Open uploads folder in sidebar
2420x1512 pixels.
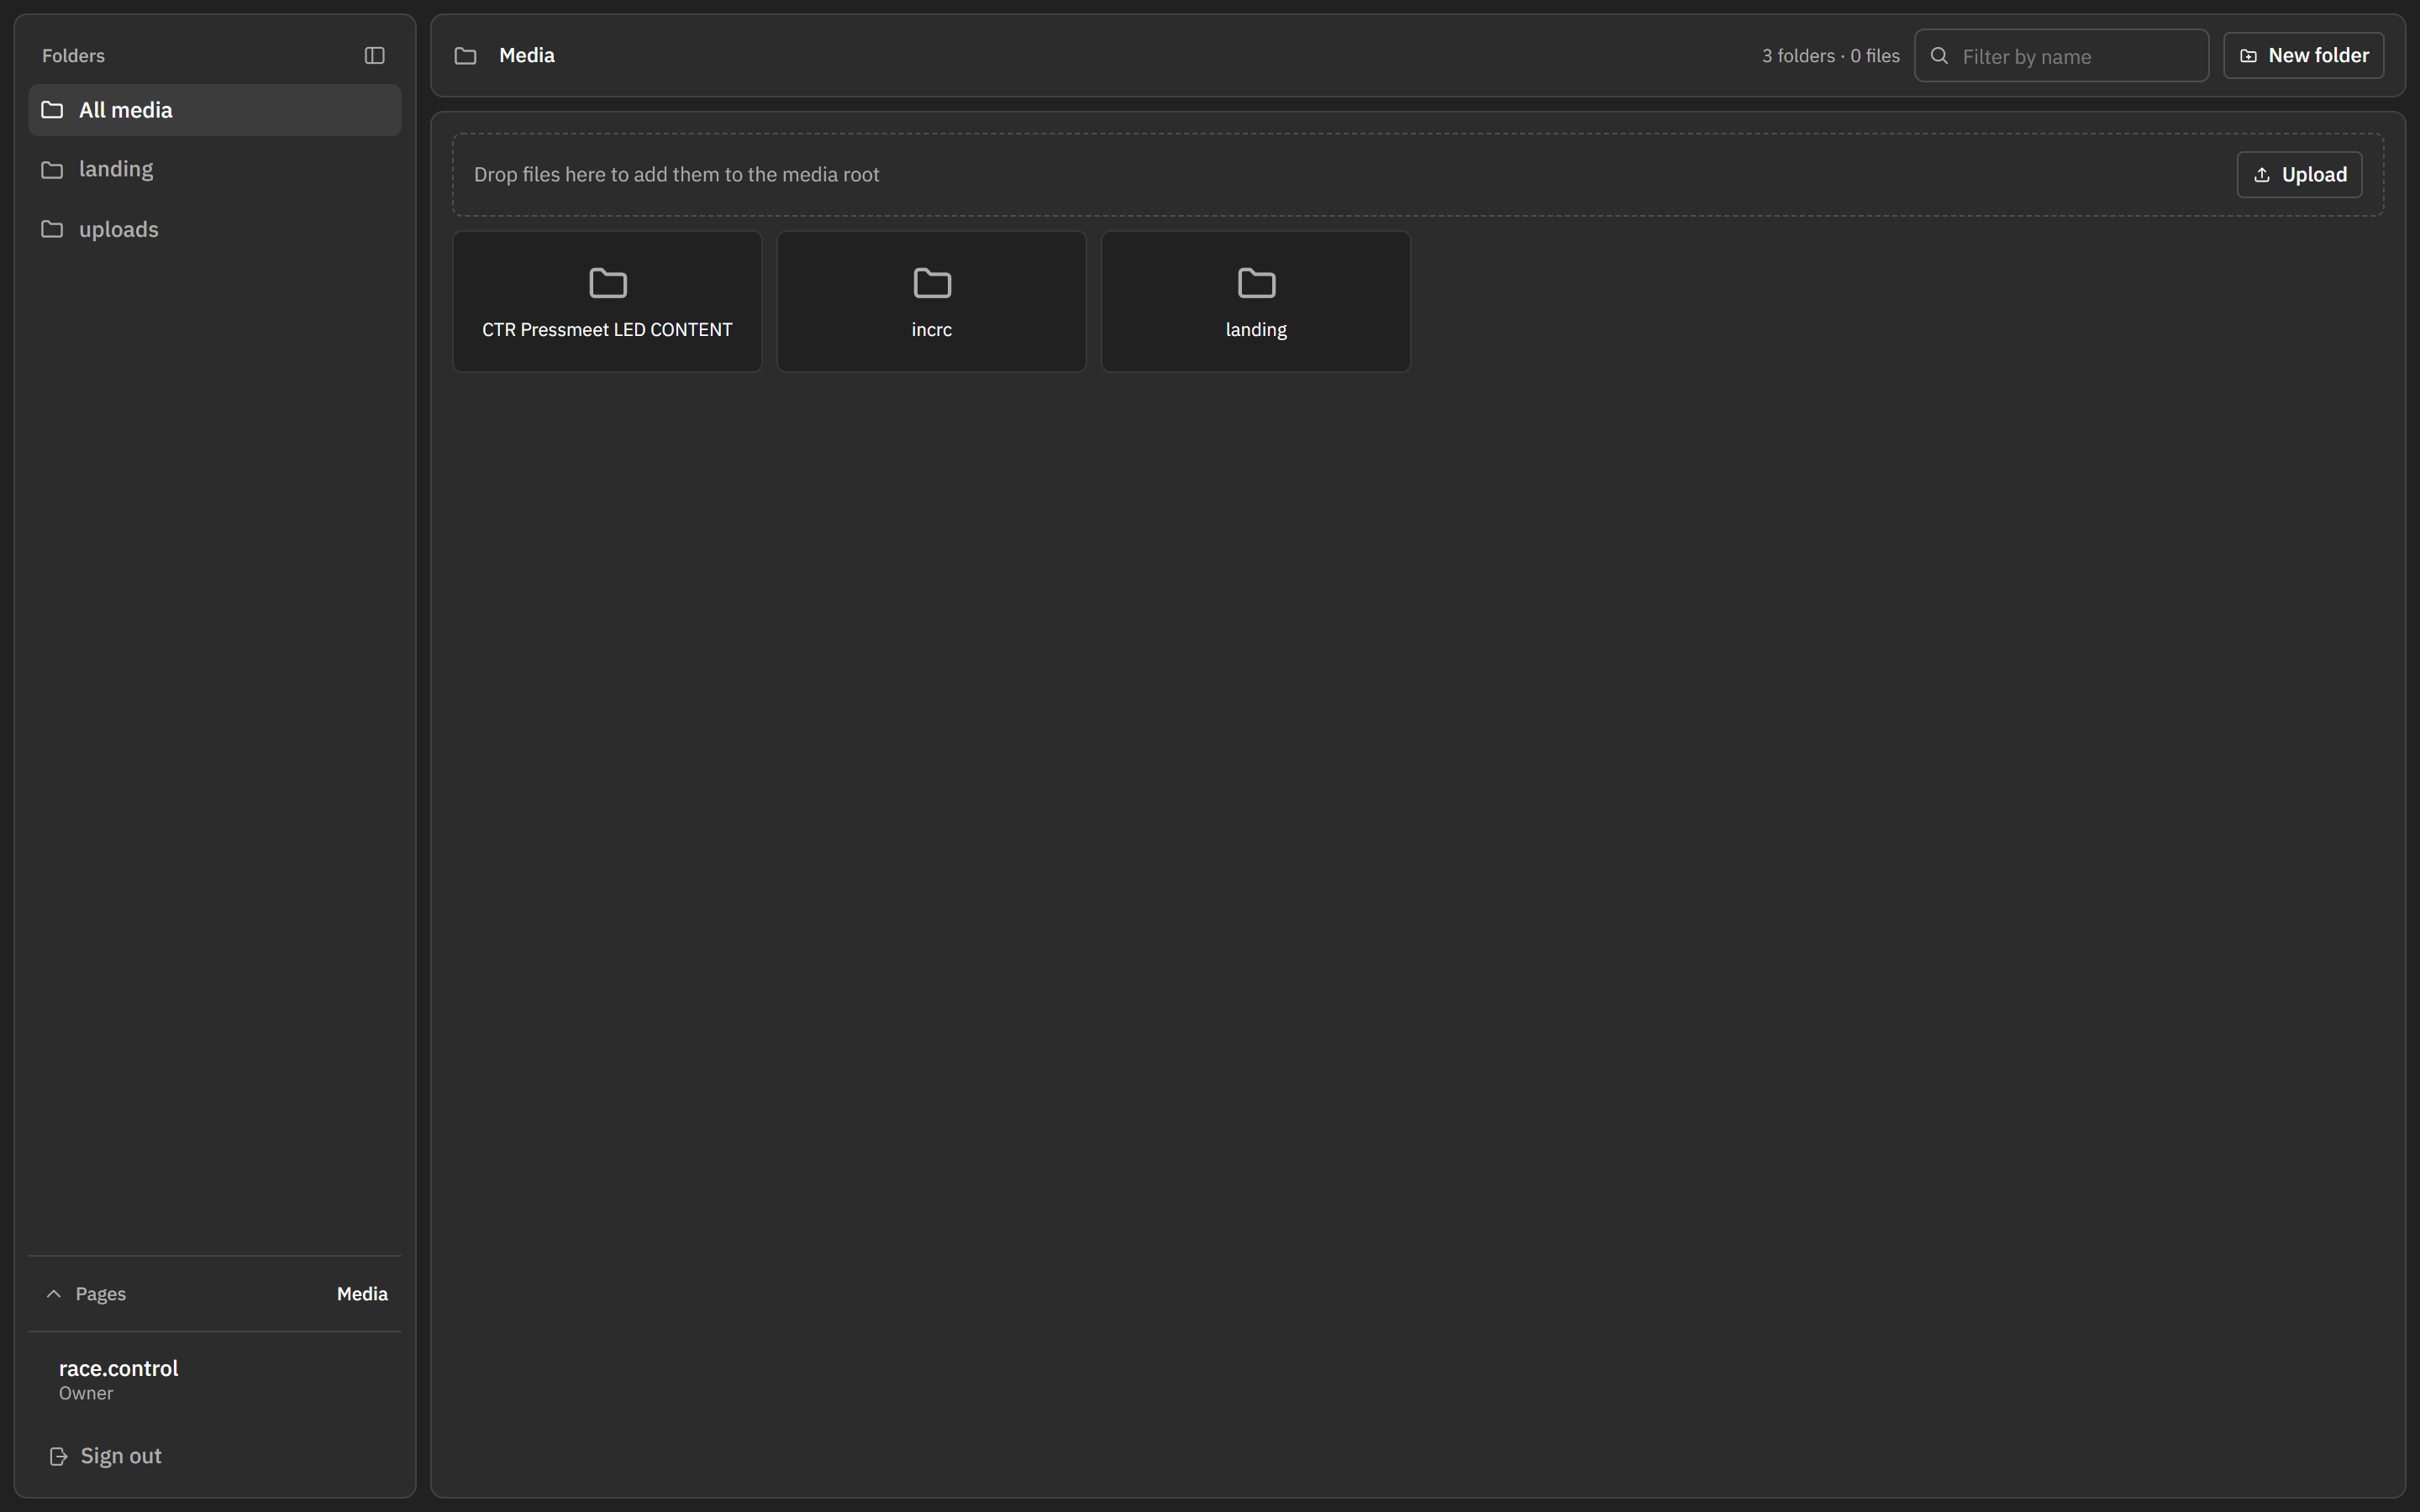215,229
